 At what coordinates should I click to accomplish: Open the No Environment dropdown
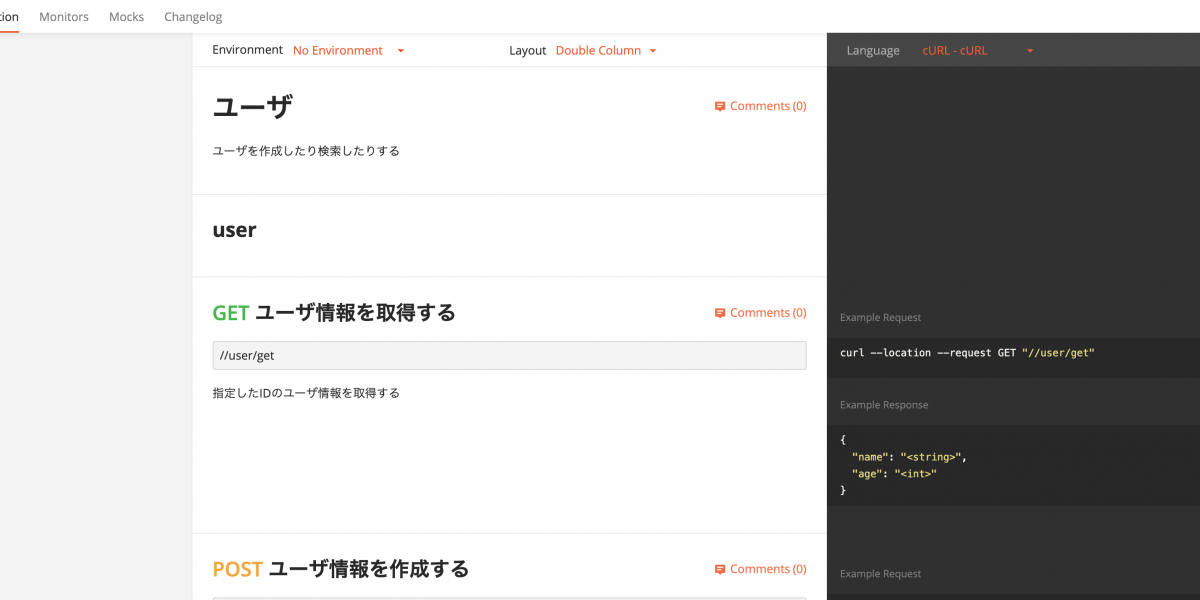click(338, 50)
